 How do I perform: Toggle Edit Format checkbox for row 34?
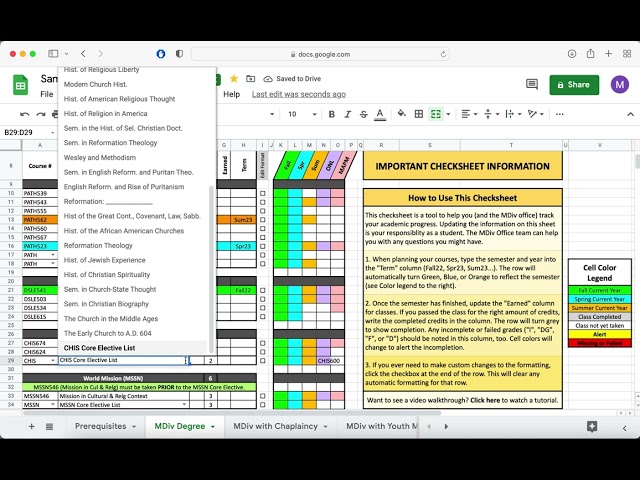(262, 405)
